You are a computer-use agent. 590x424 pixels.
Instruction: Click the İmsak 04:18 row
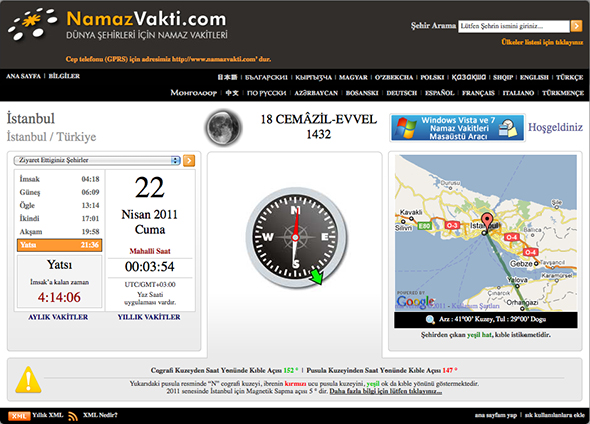(59, 179)
